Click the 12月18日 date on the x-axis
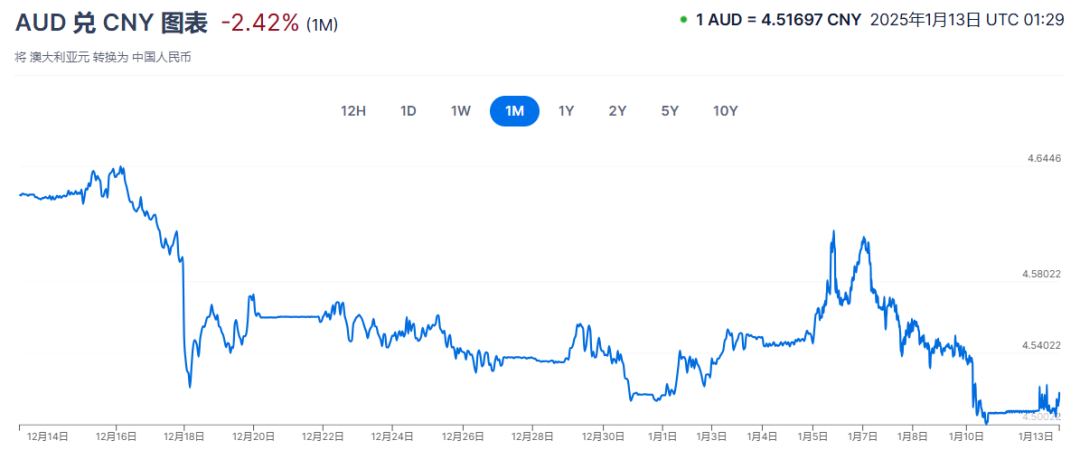The height and width of the screenshot is (450, 1080). coord(185,436)
